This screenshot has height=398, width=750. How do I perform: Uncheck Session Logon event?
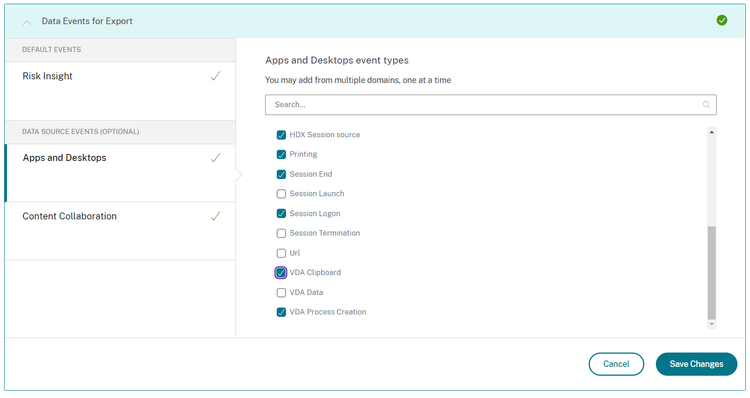(281, 213)
